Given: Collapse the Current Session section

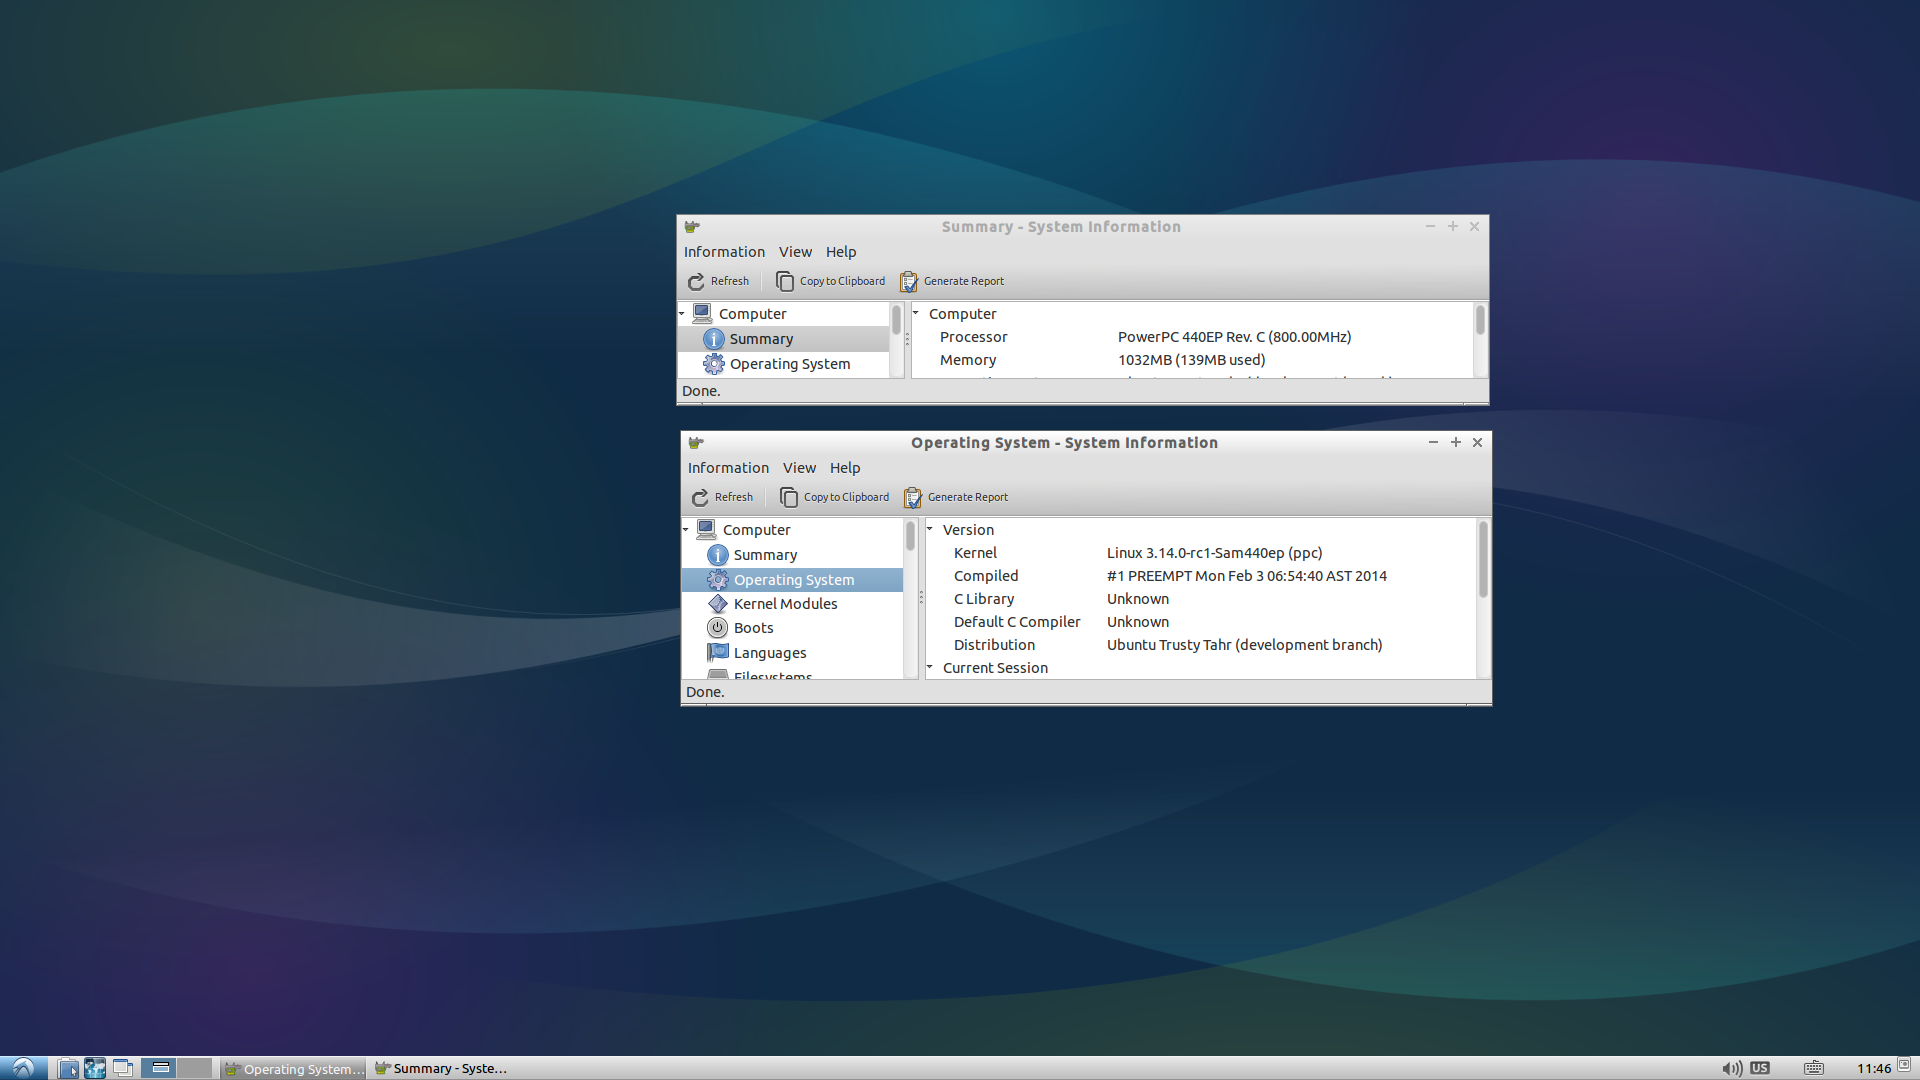Looking at the screenshot, I should tap(930, 667).
